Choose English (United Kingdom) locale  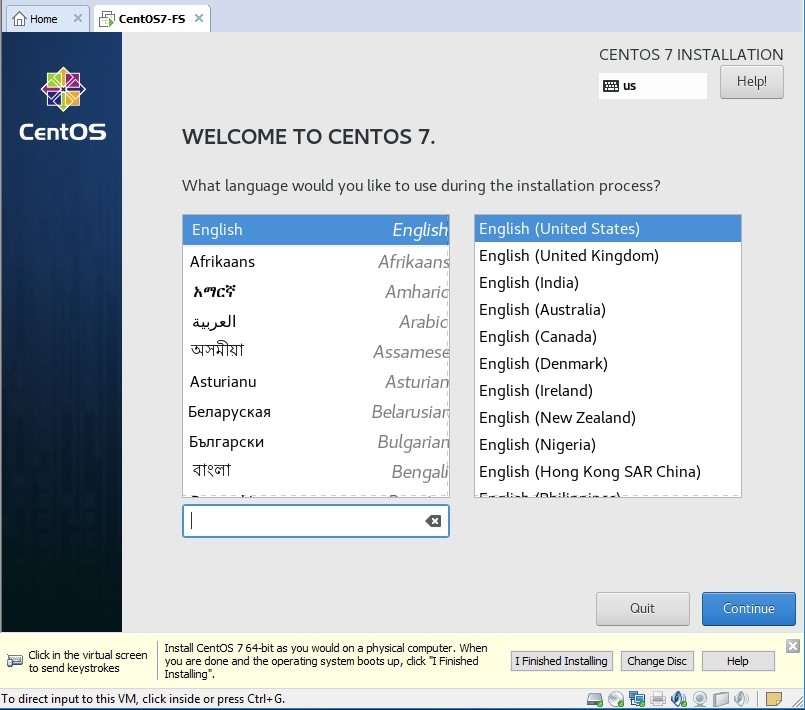(568, 256)
